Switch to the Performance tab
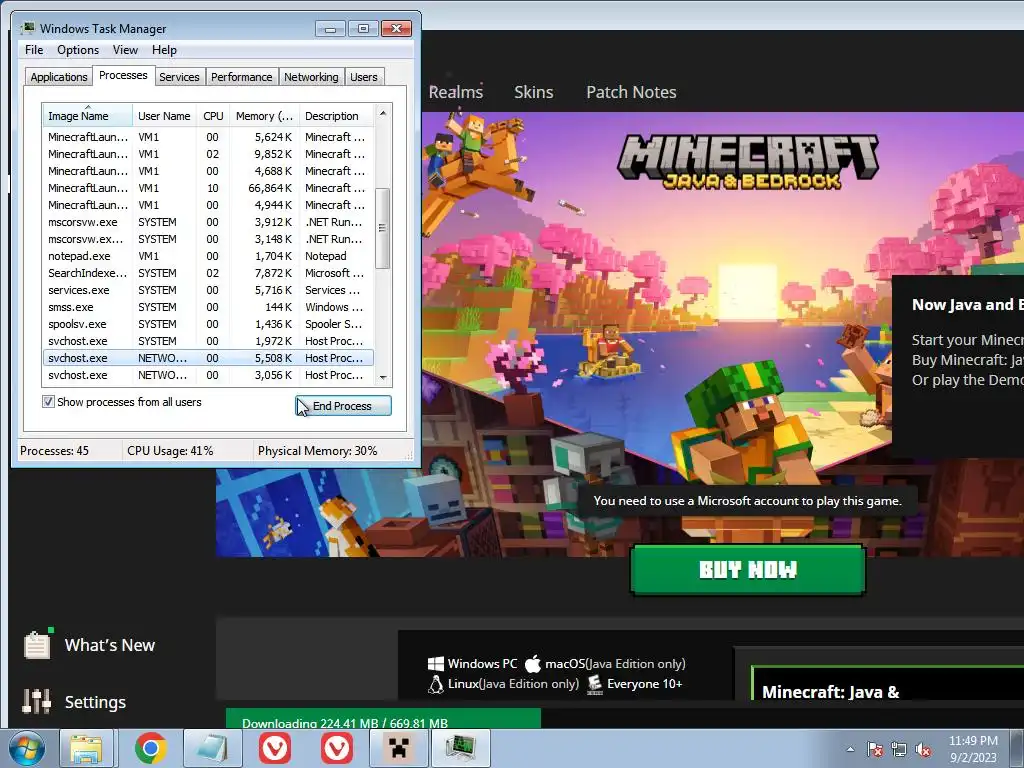 coord(242,77)
